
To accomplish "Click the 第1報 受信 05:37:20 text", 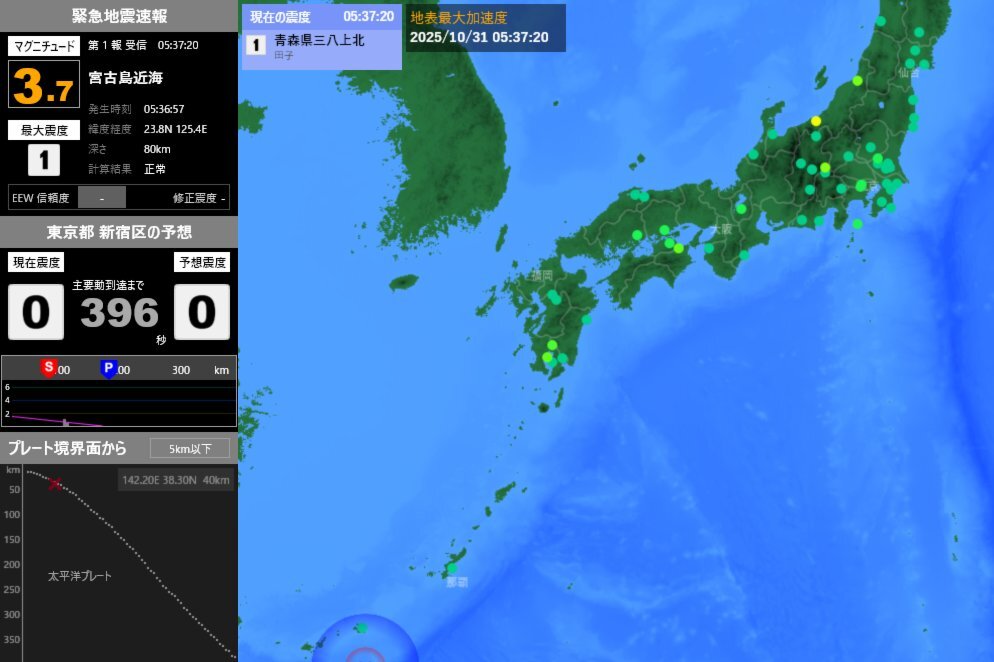I will pos(143,45).
